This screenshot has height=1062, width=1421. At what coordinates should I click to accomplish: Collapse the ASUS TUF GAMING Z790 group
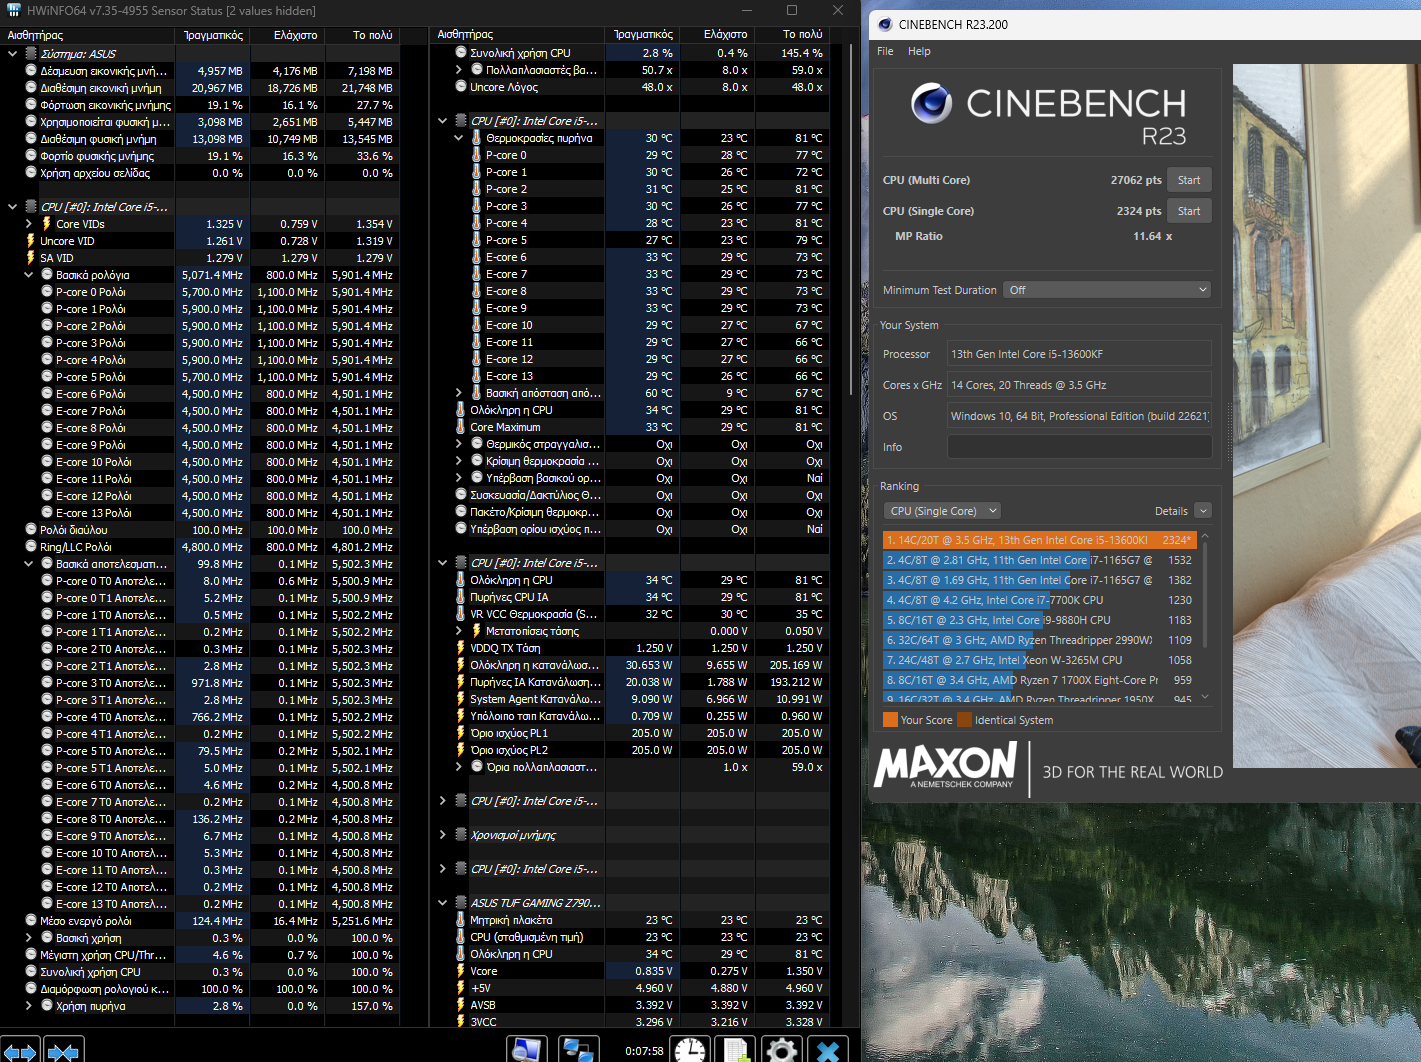[442, 903]
